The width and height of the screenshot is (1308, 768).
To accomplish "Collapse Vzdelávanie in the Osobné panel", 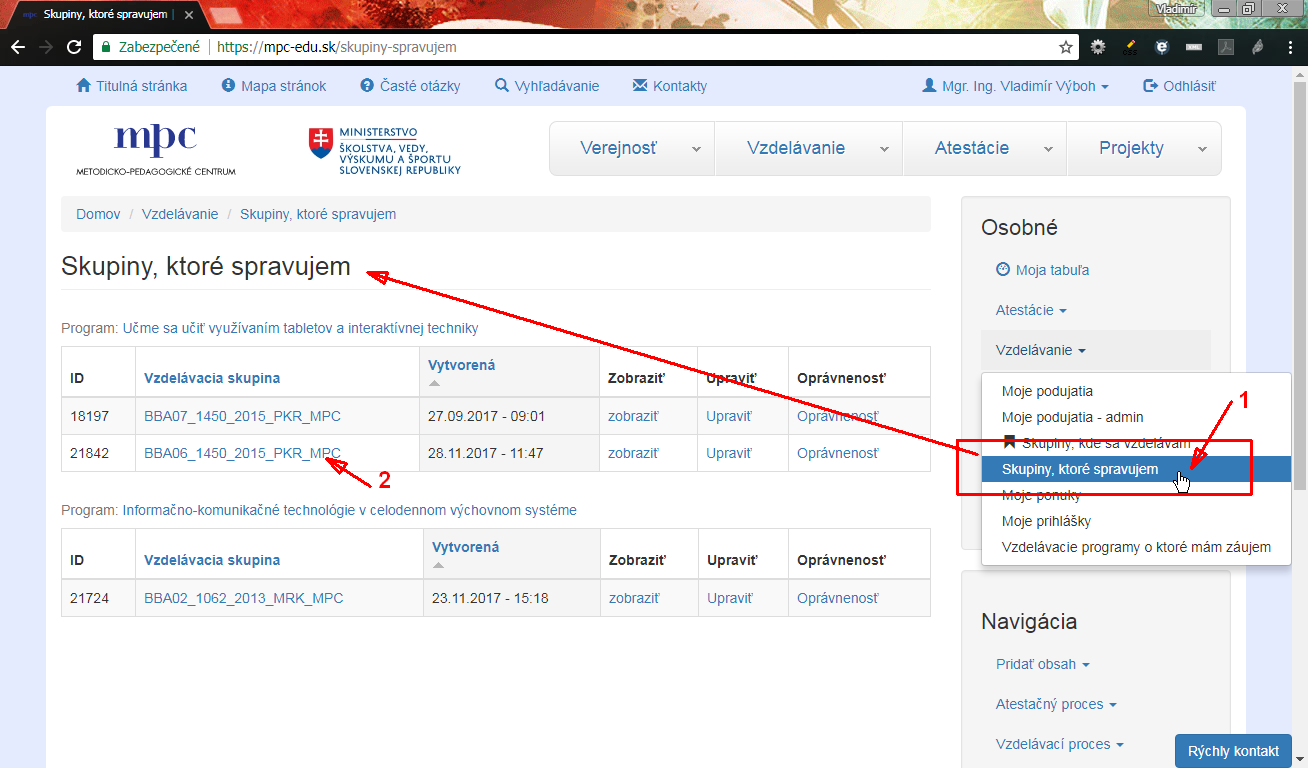I will (1041, 350).
